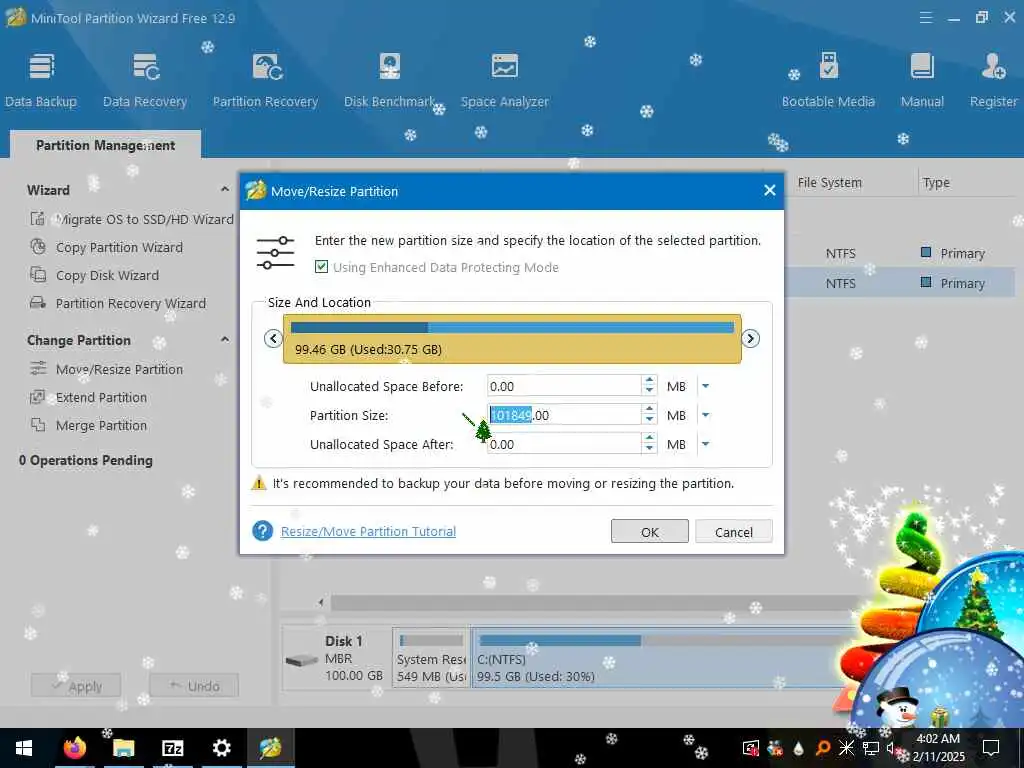Move partition right with arrow button

751,338
